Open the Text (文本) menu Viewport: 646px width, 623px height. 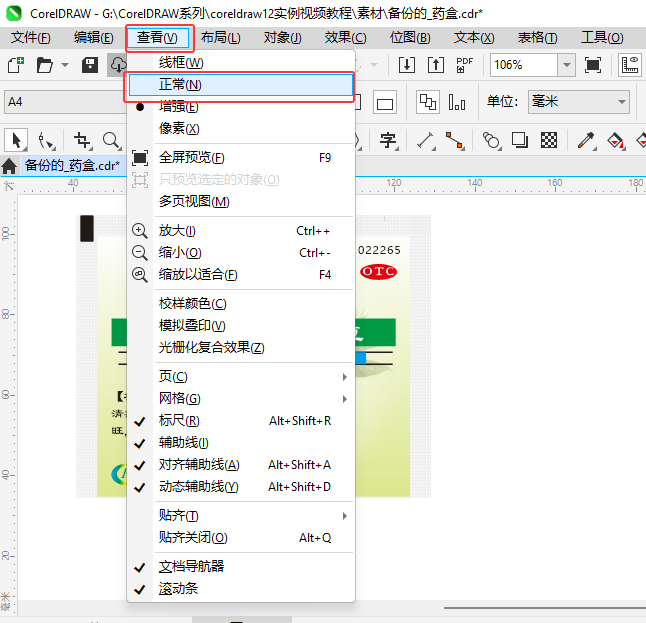474,38
